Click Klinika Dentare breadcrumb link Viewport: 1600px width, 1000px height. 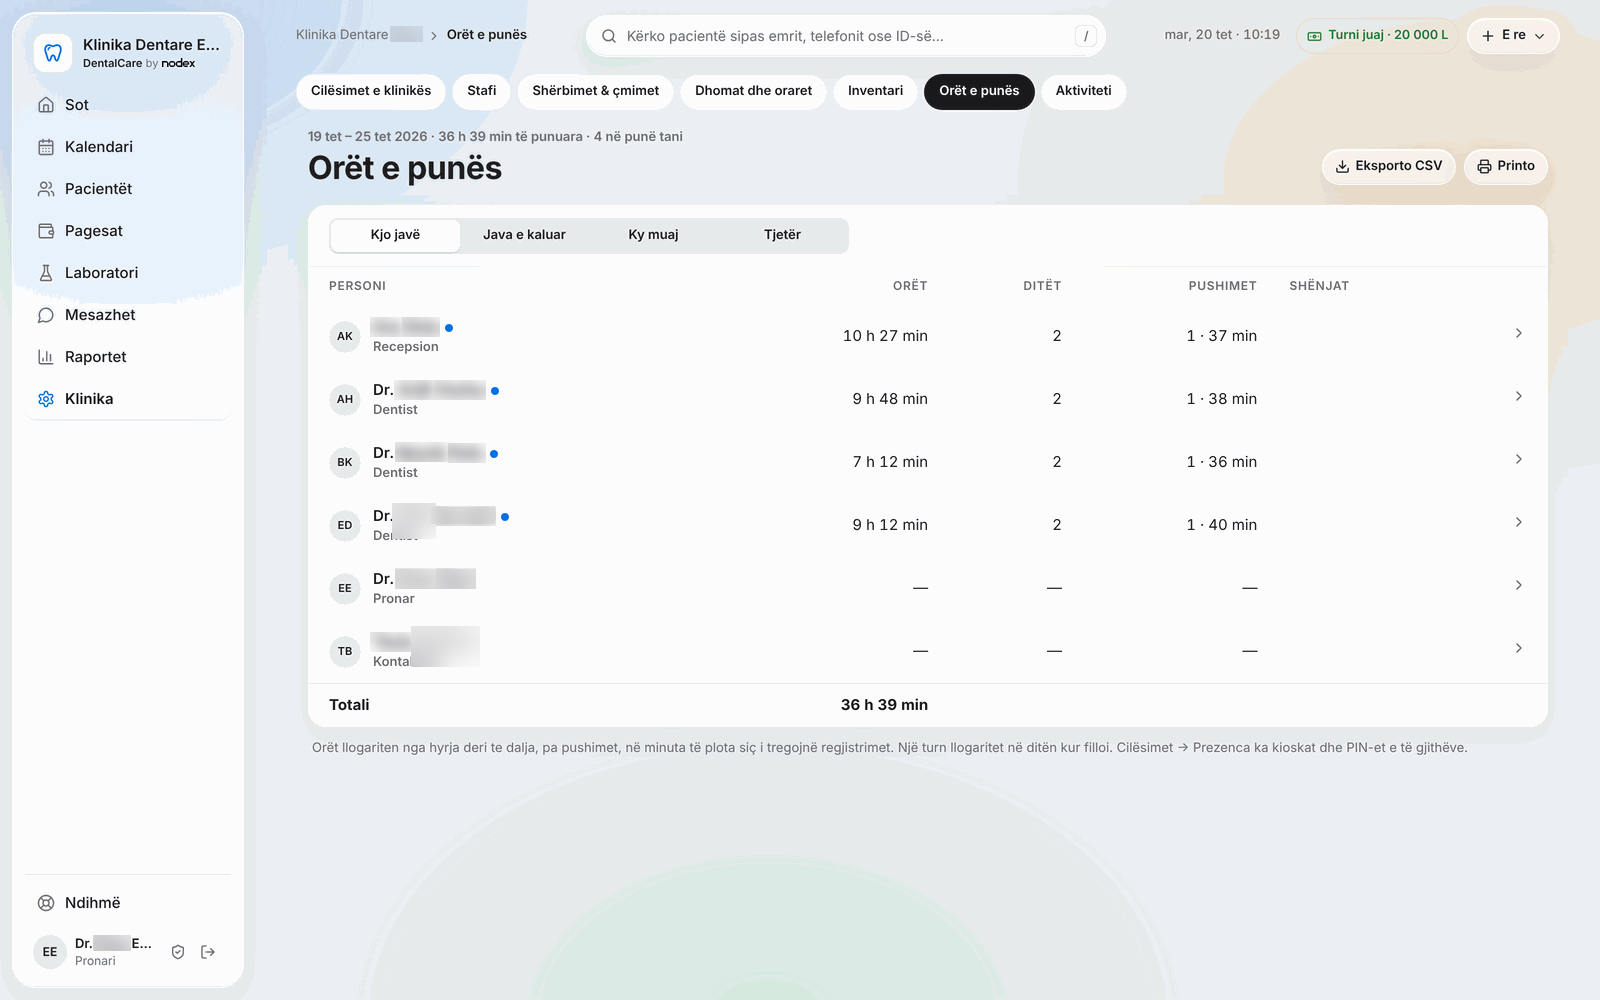(359, 35)
